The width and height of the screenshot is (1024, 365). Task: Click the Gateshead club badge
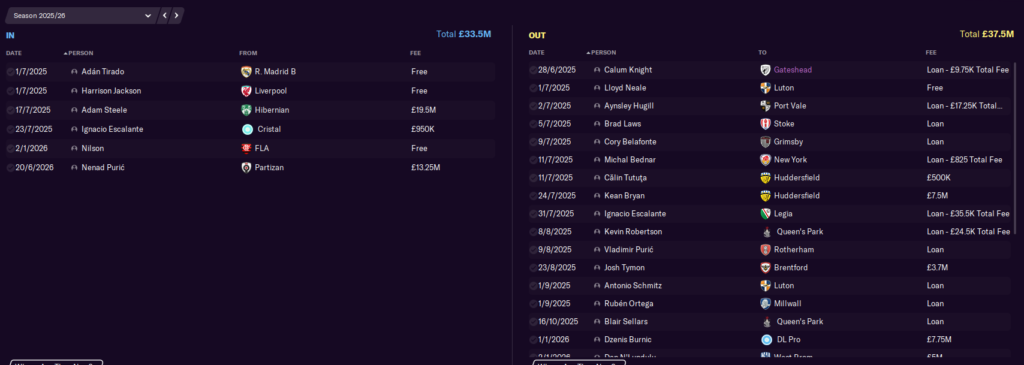coord(765,70)
